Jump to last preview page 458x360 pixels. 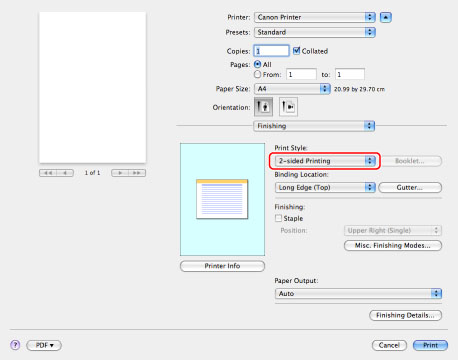(x=137, y=173)
